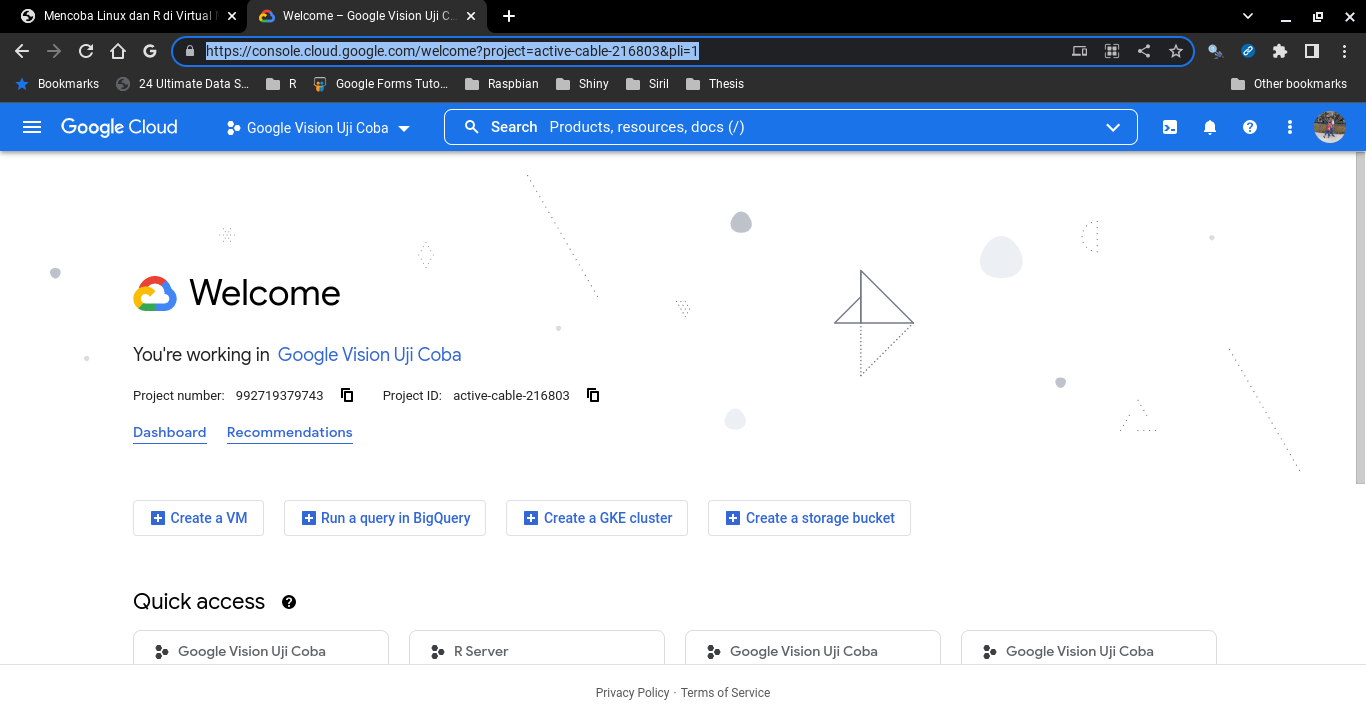Copy the project ID
Screen dimensions: 1366x720
(593, 395)
